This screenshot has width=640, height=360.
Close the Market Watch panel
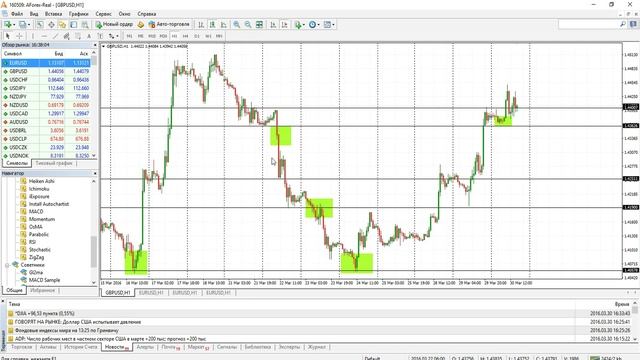[x=95, y=45]
